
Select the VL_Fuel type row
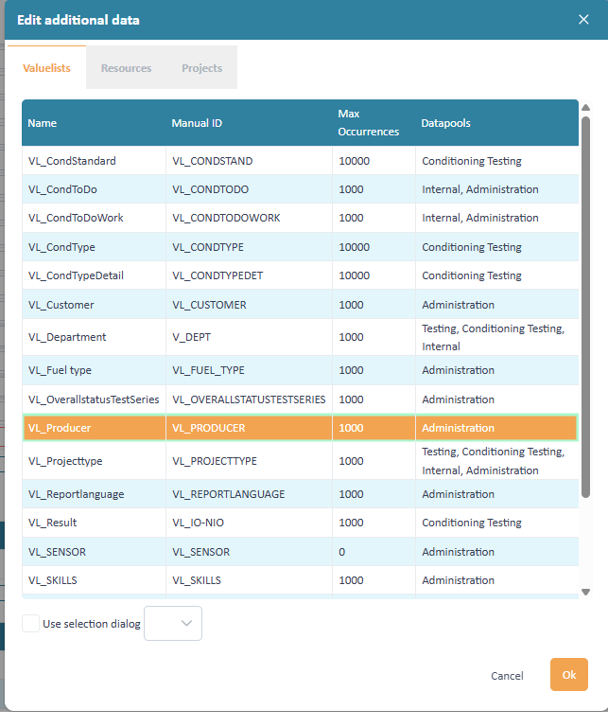tap(301, 371)
